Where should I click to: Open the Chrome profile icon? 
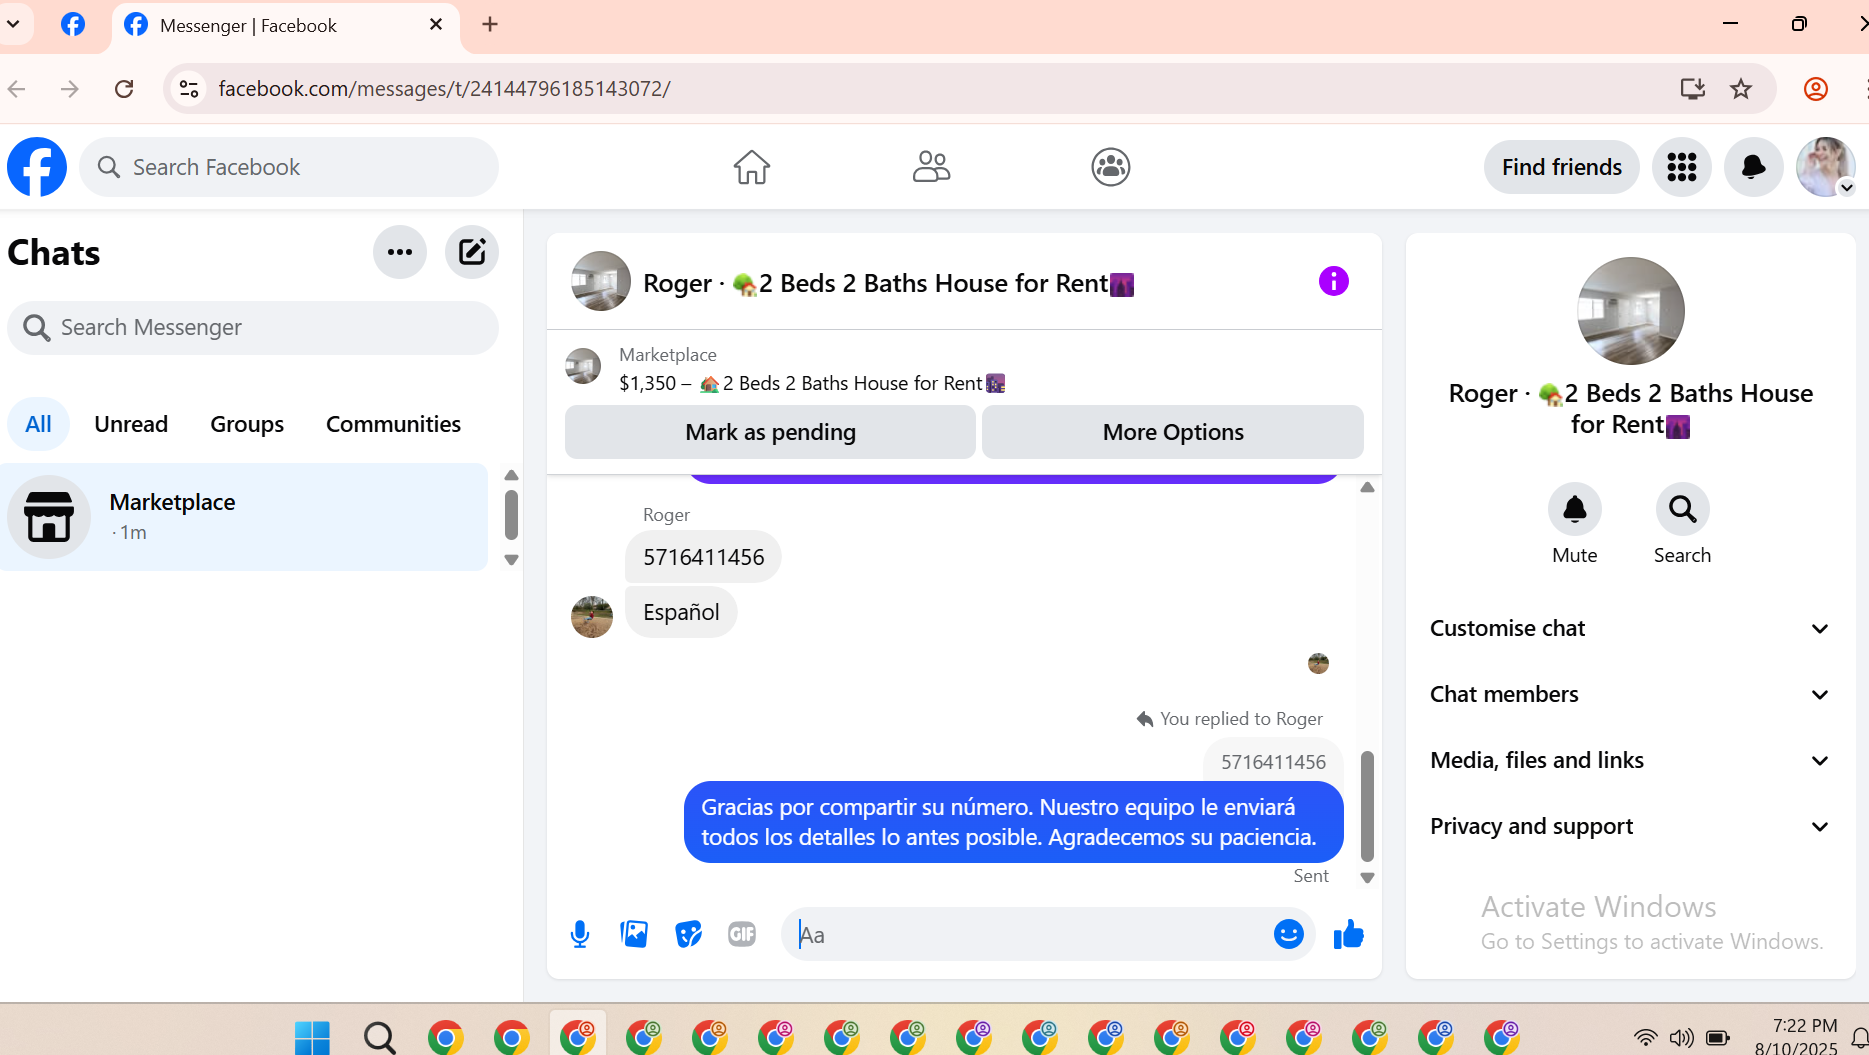(x=1815, y=89)
